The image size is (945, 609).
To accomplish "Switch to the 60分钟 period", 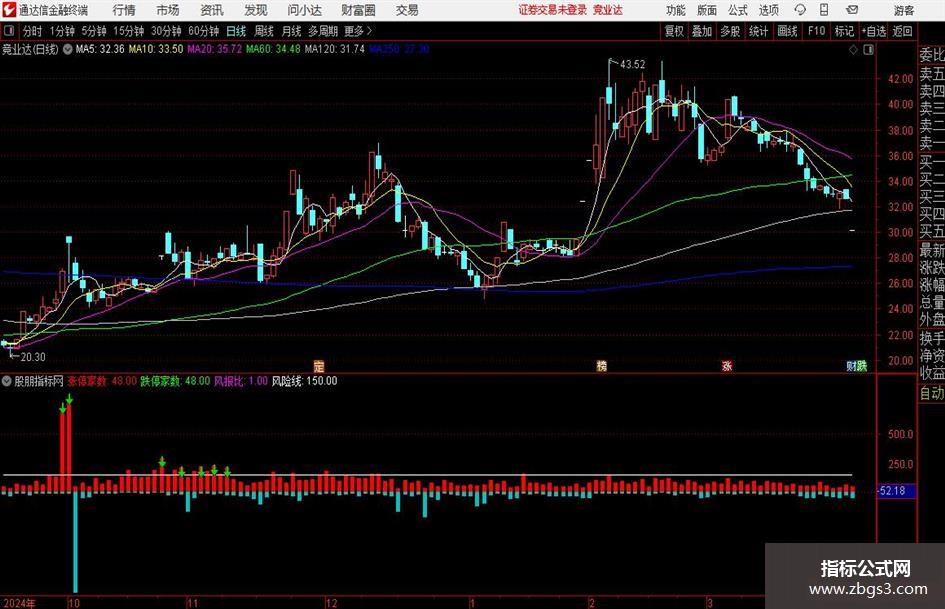I will point(203,31).
